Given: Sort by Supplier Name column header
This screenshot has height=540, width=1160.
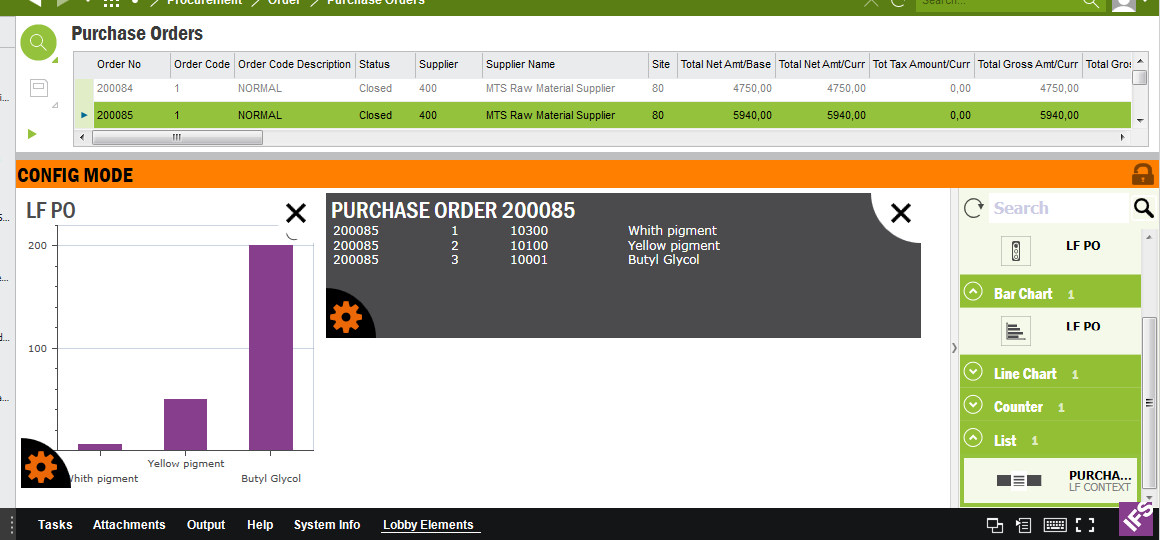Looking at the screenshot, I should [520, 64].
